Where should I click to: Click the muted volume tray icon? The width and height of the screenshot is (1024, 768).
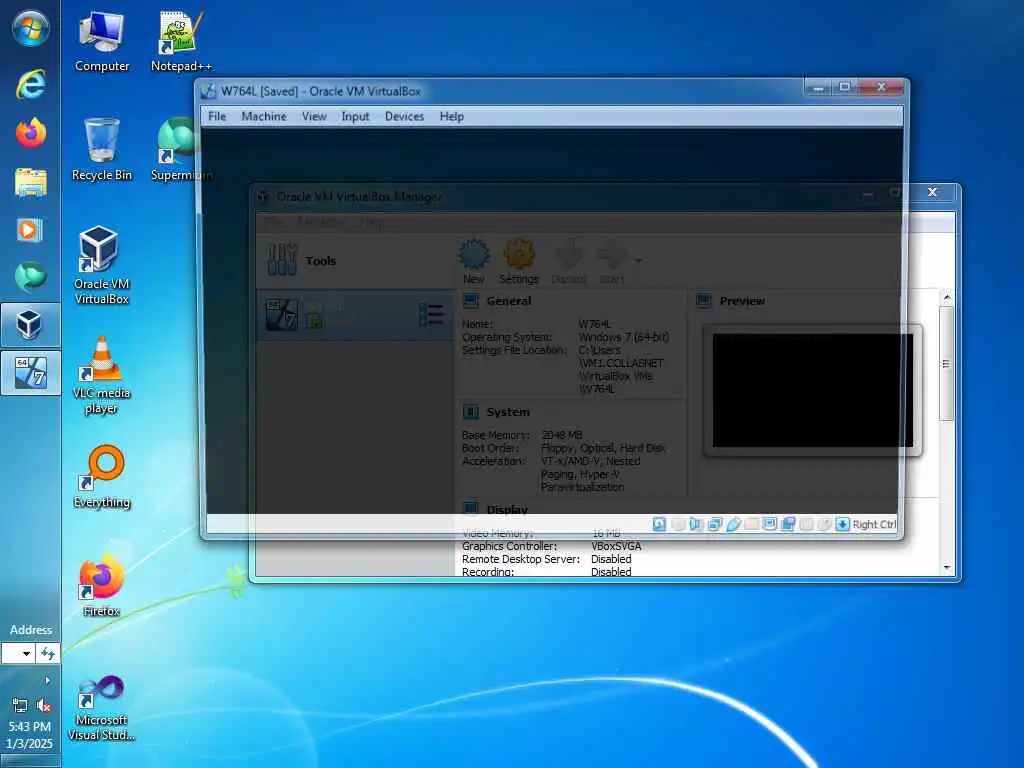44,705
